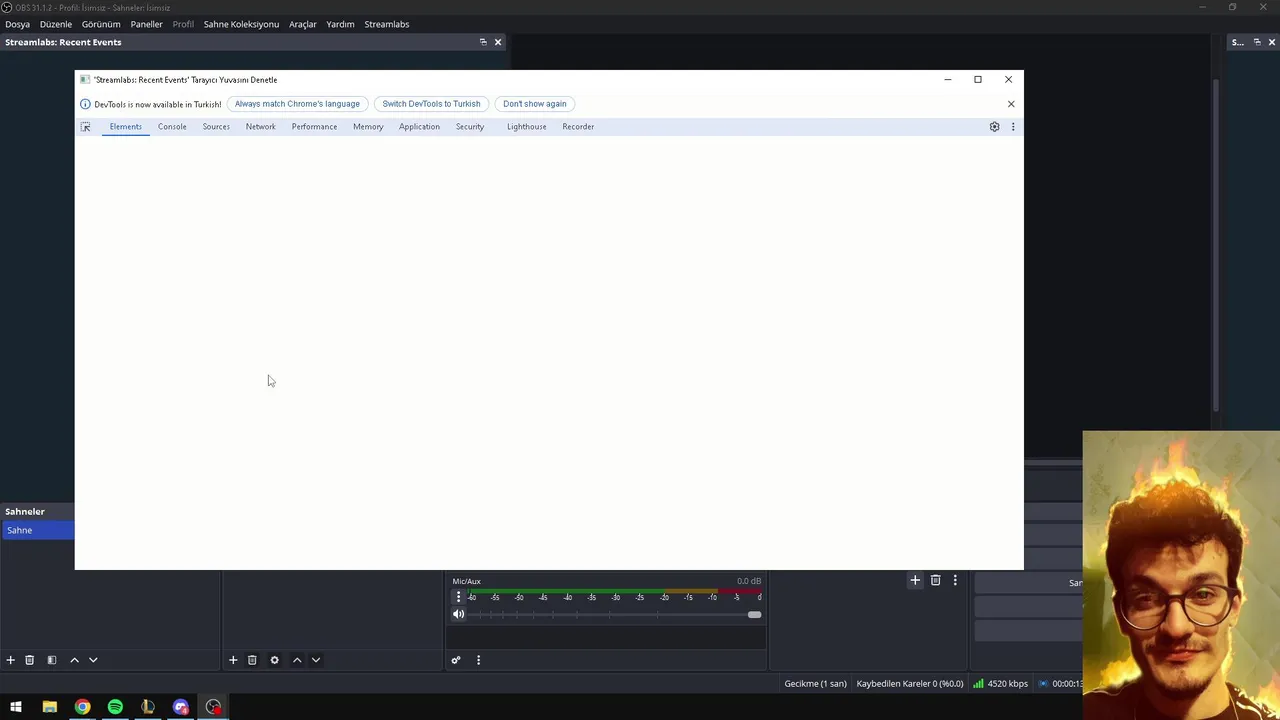Open the Araçlar menu
Image resolution: width=1280 pixels, height=720 pixels.
coord(303,24)
